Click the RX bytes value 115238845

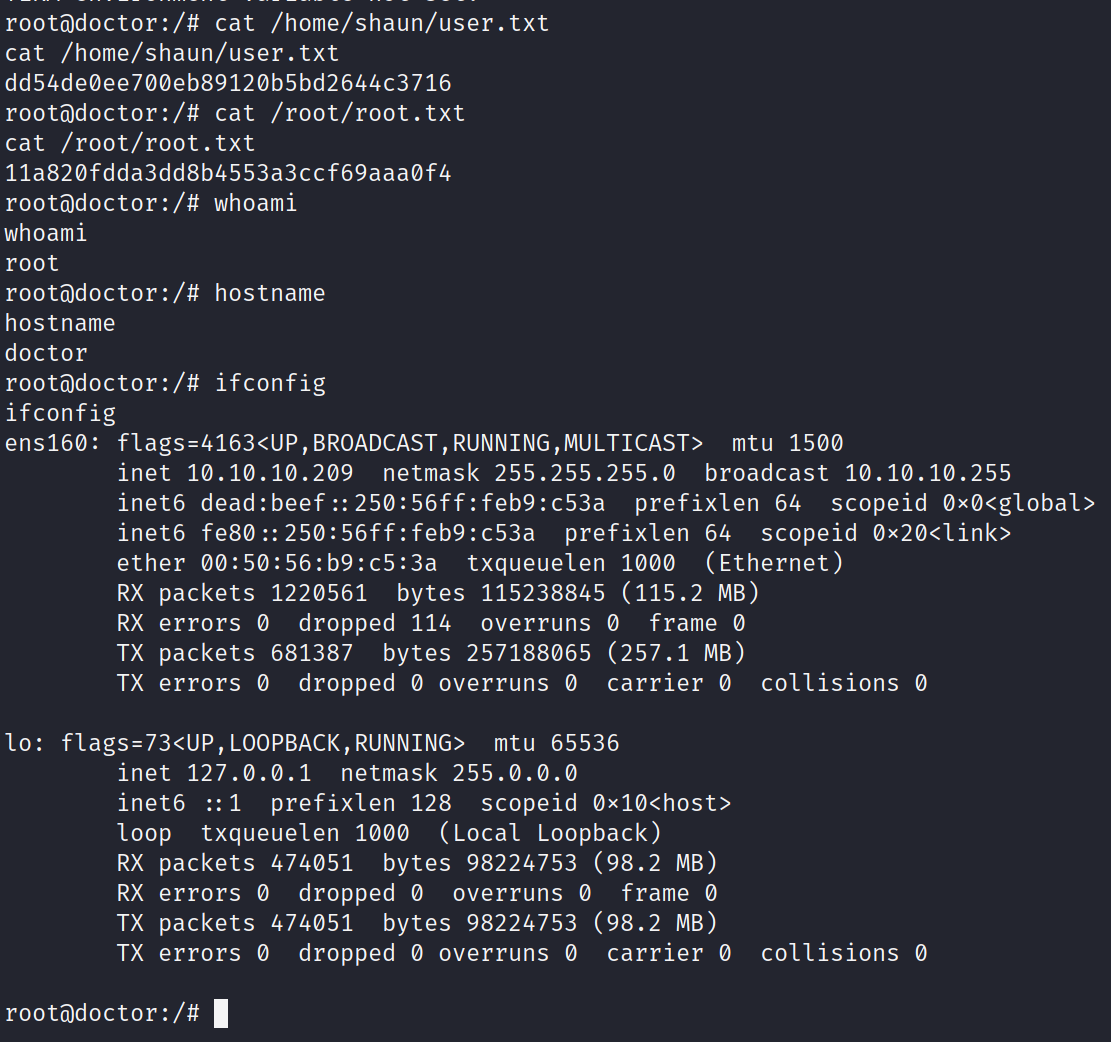point(543,593)
